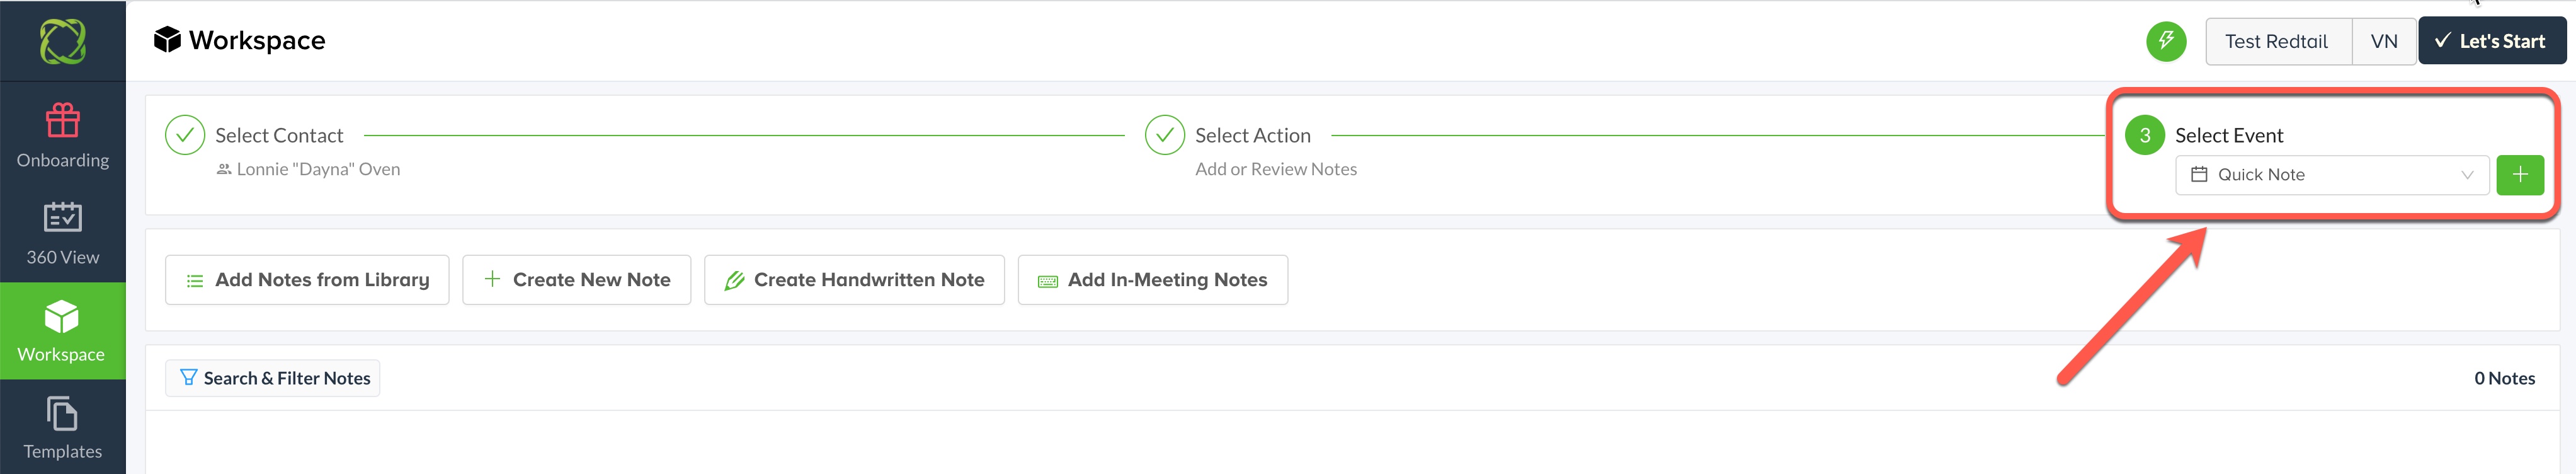2576x474 pixels.
Task: Click the green plus add event button
Action: point(2519,175)
